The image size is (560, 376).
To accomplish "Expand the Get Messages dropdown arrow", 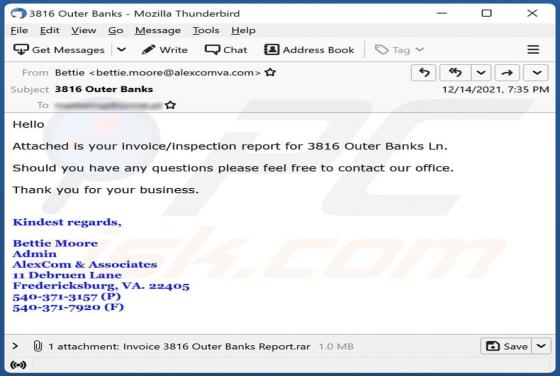I will pos(121,50).
